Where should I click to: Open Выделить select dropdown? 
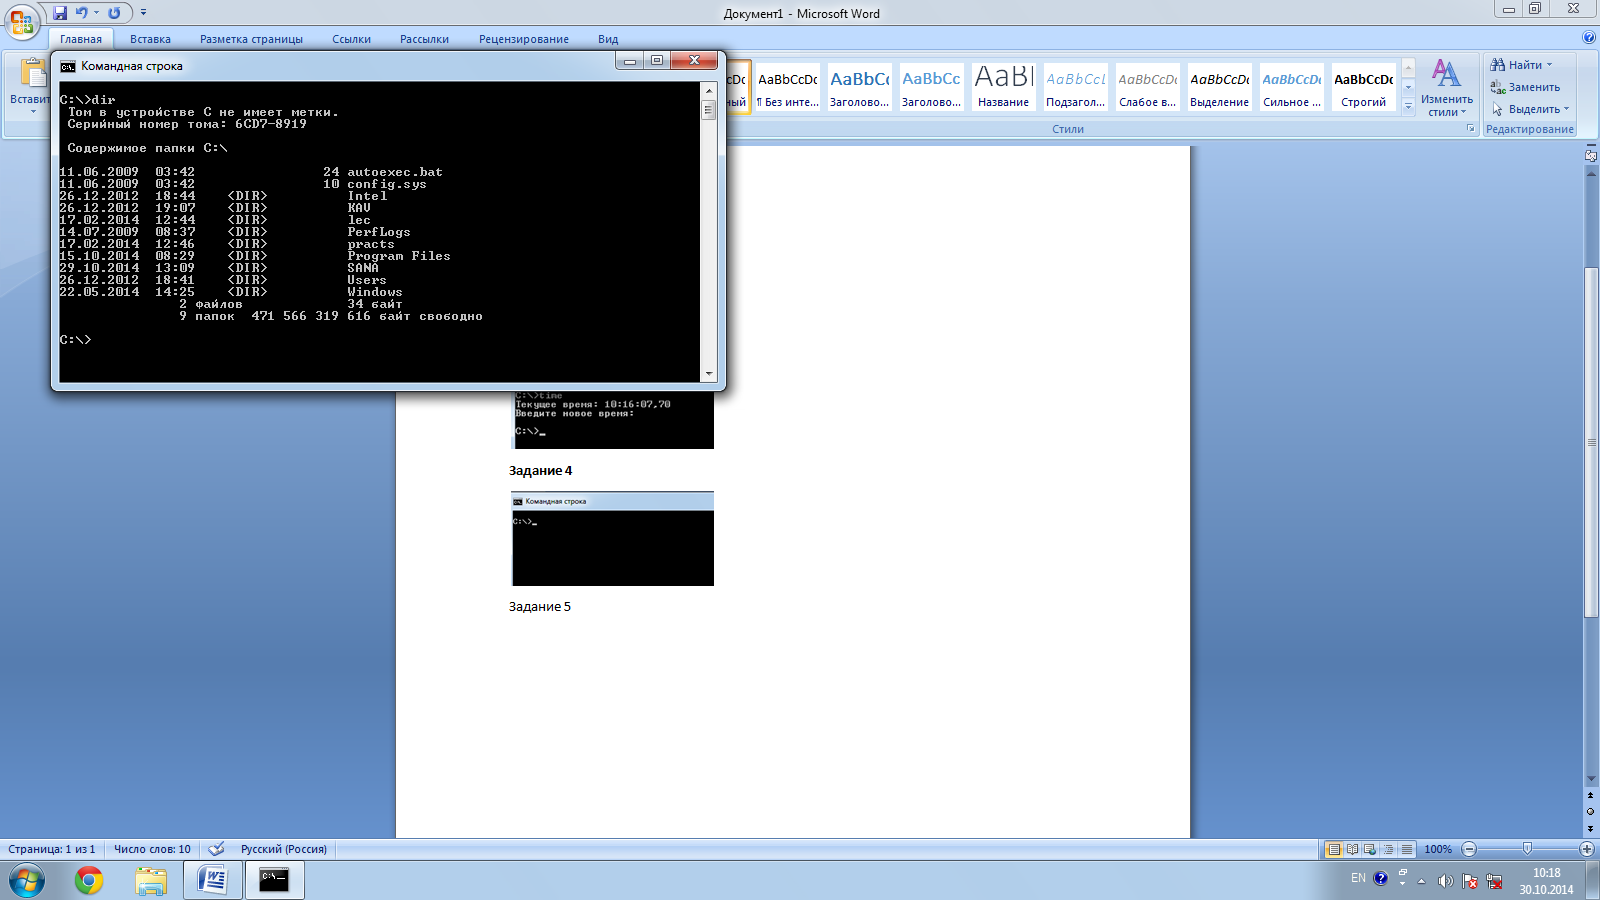click(x=1530, y=109)
